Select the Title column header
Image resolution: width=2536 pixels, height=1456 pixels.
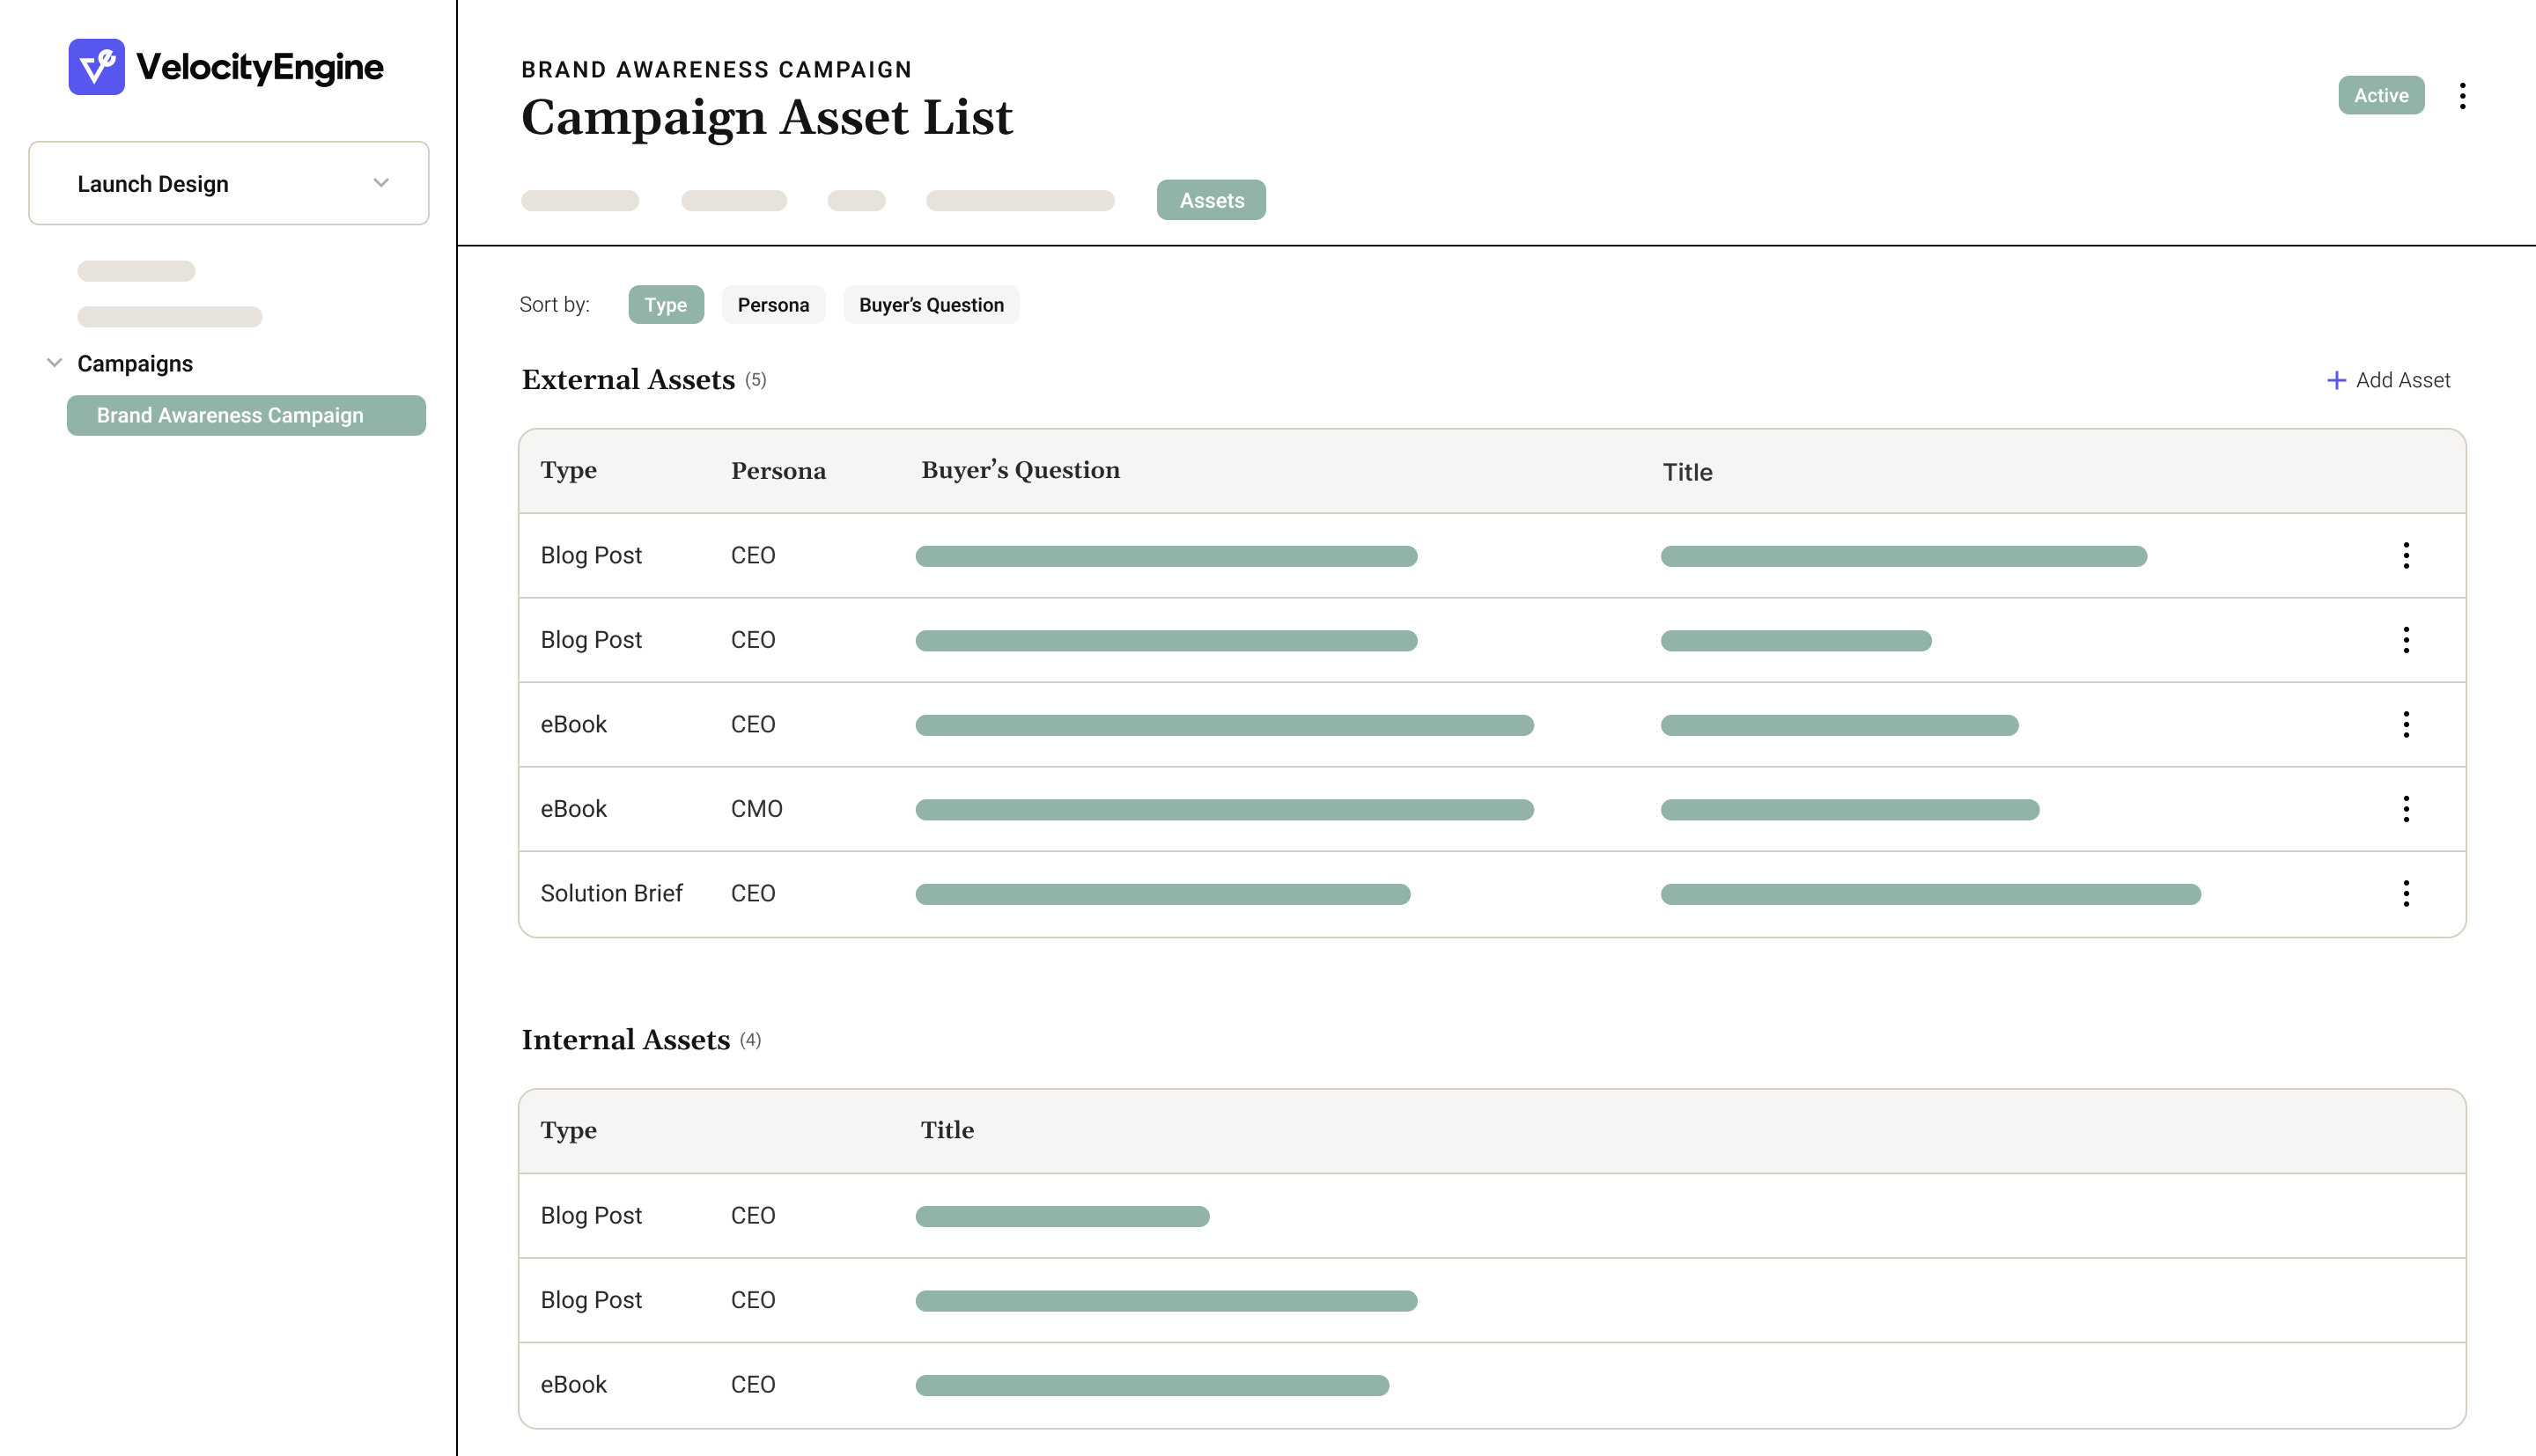[x=1688, y=471]
